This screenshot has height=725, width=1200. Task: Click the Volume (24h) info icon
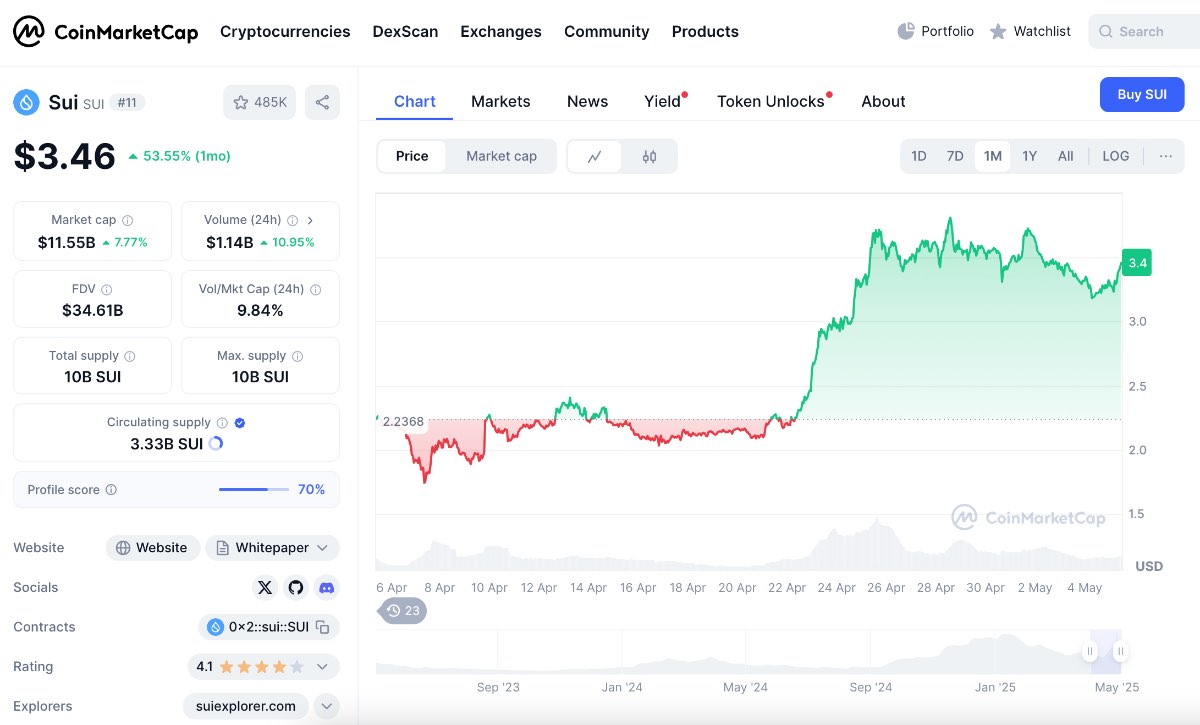point(292,220)
